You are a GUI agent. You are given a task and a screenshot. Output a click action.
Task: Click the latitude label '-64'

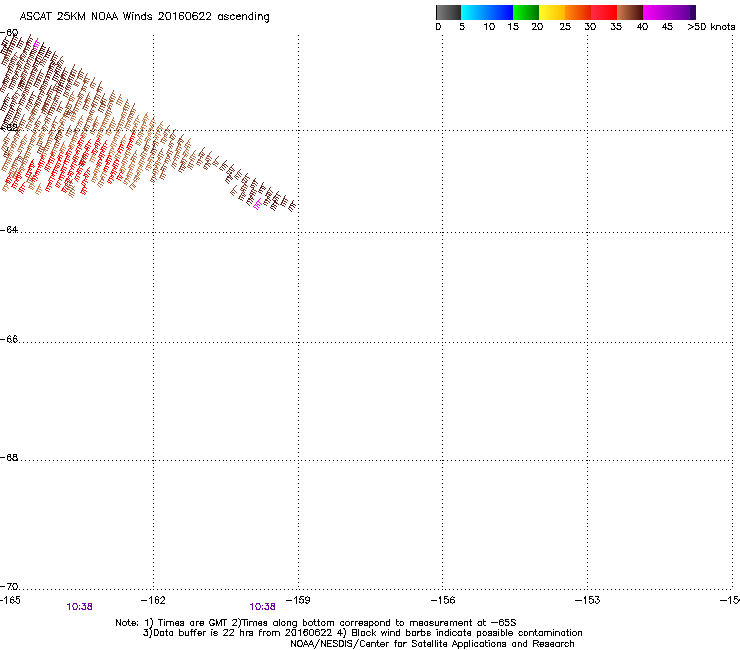tap(9, 230)
